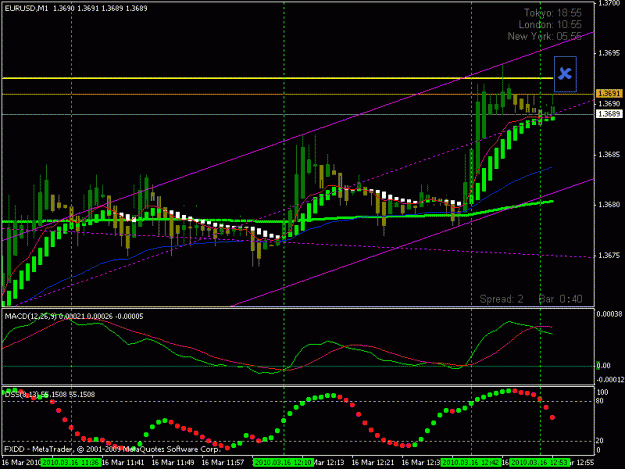Click the green 2010.03.16 11:36 time marker
The image size is (625, 469).
(x=71, y=463)
